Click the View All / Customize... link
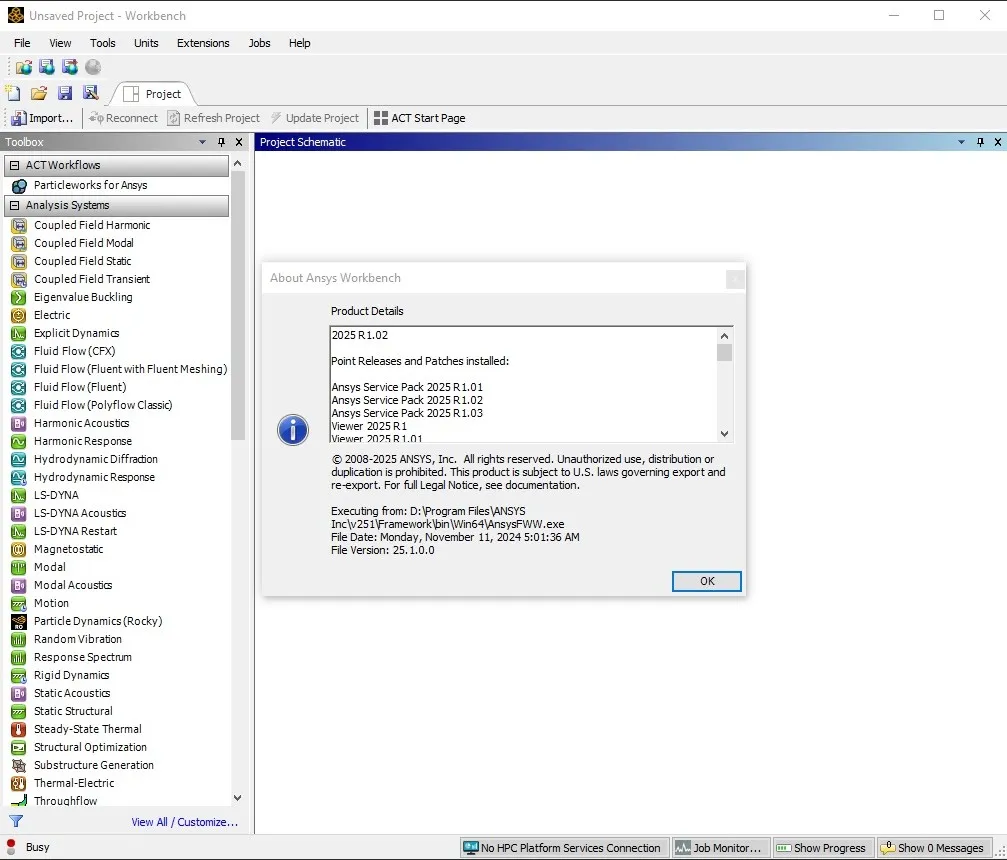Screen dimensions: 1007x860 pos(185,822)
